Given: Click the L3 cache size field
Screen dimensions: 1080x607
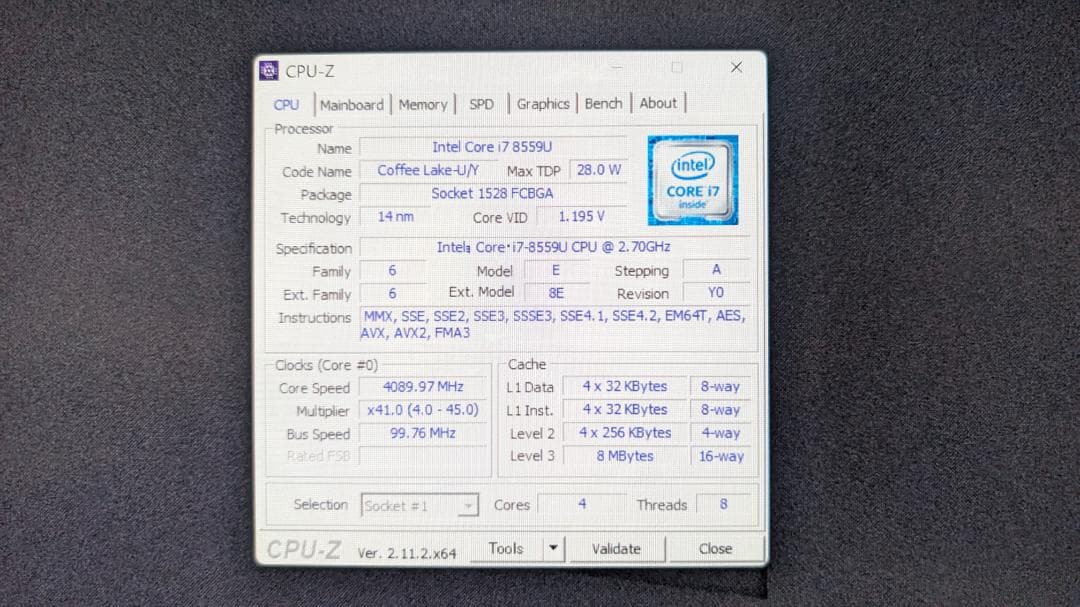Looking at the screenshot, I should click(625, 456).
